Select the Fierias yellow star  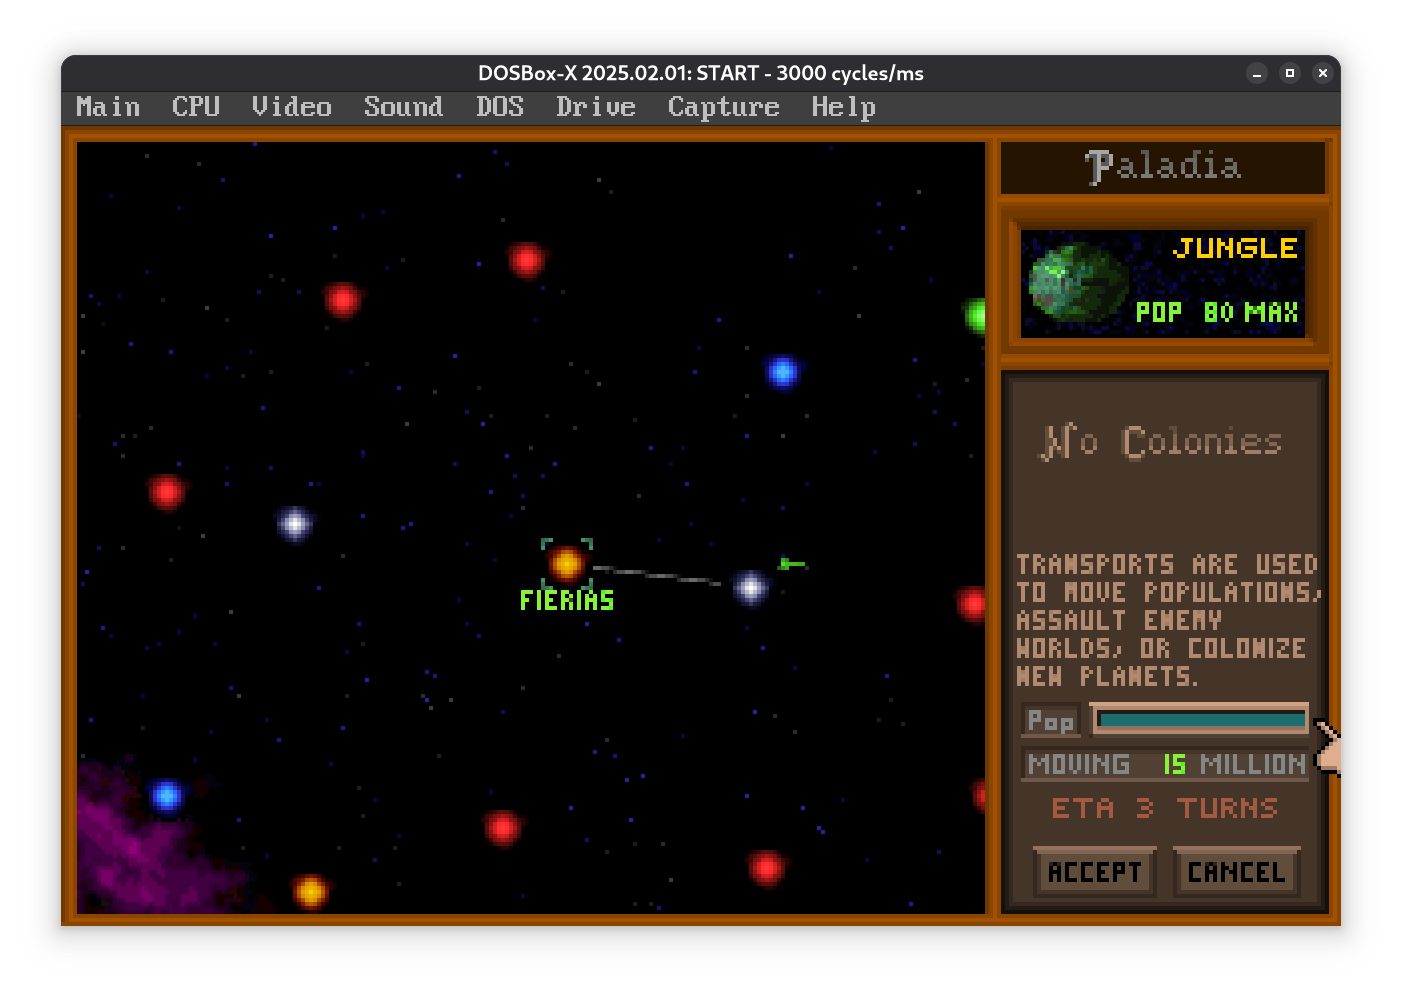(x=566, y=564)
